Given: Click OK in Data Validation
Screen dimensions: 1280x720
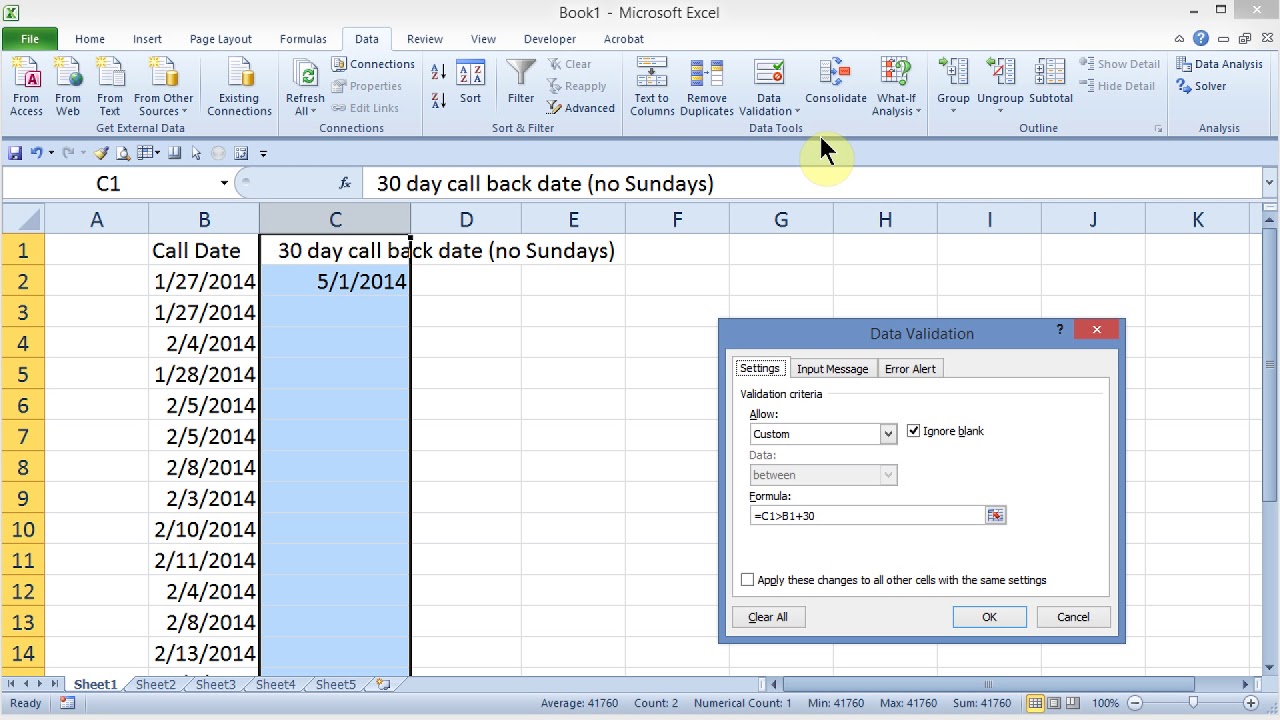Looking at the screenshot, I should pyautogui.click(x=989, y=617).
